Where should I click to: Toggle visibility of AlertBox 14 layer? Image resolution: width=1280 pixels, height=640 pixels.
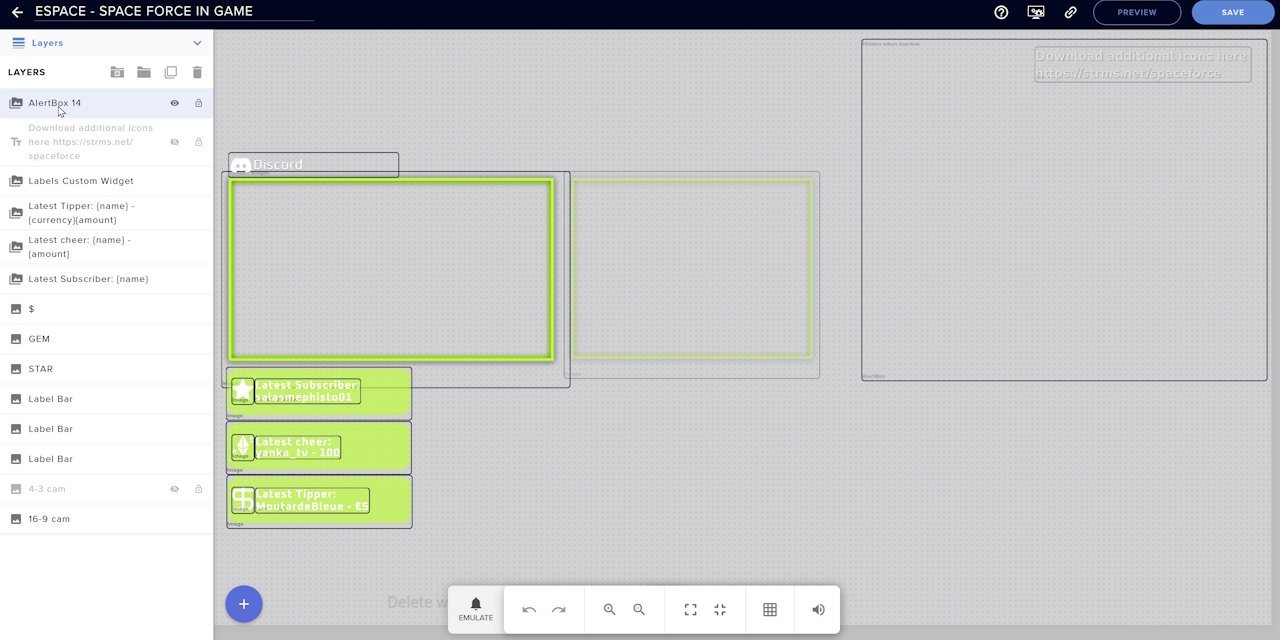(174, 103)
